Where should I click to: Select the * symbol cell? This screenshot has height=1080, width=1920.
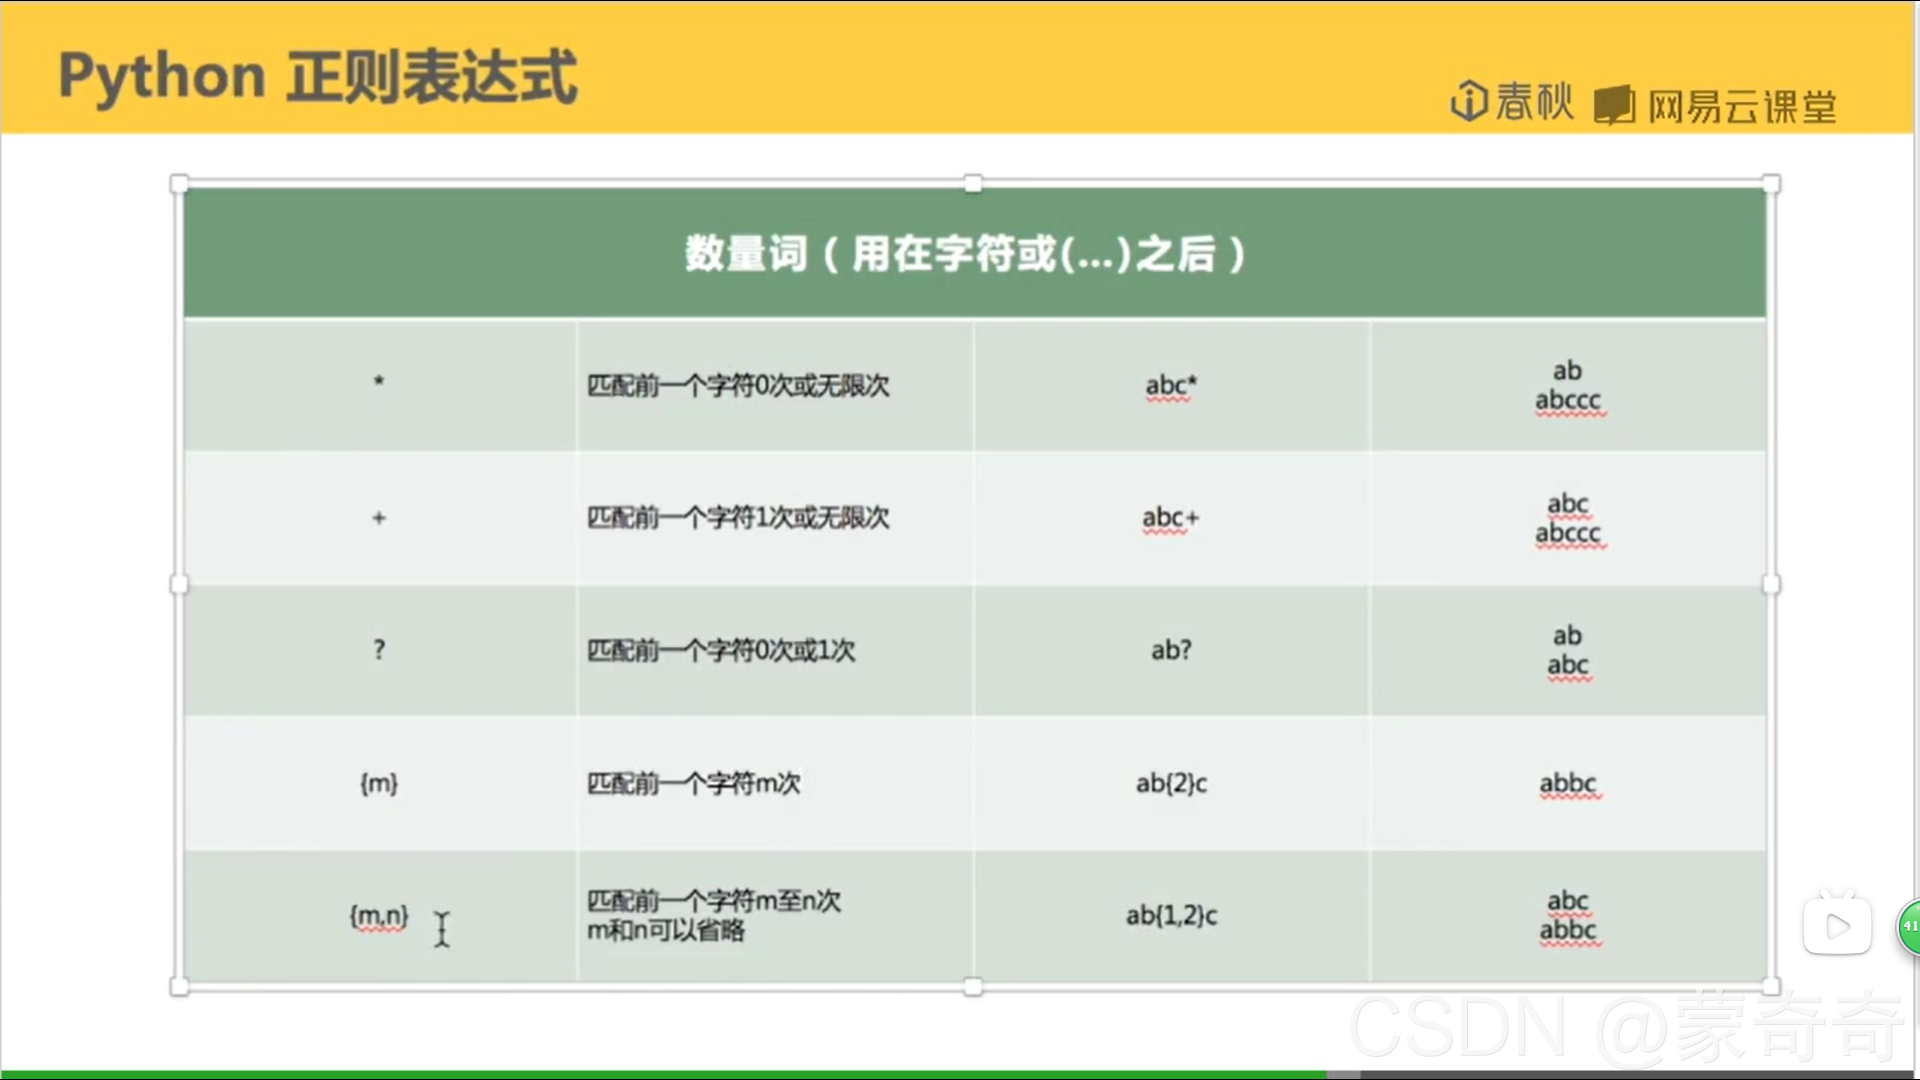click(380, 385)
